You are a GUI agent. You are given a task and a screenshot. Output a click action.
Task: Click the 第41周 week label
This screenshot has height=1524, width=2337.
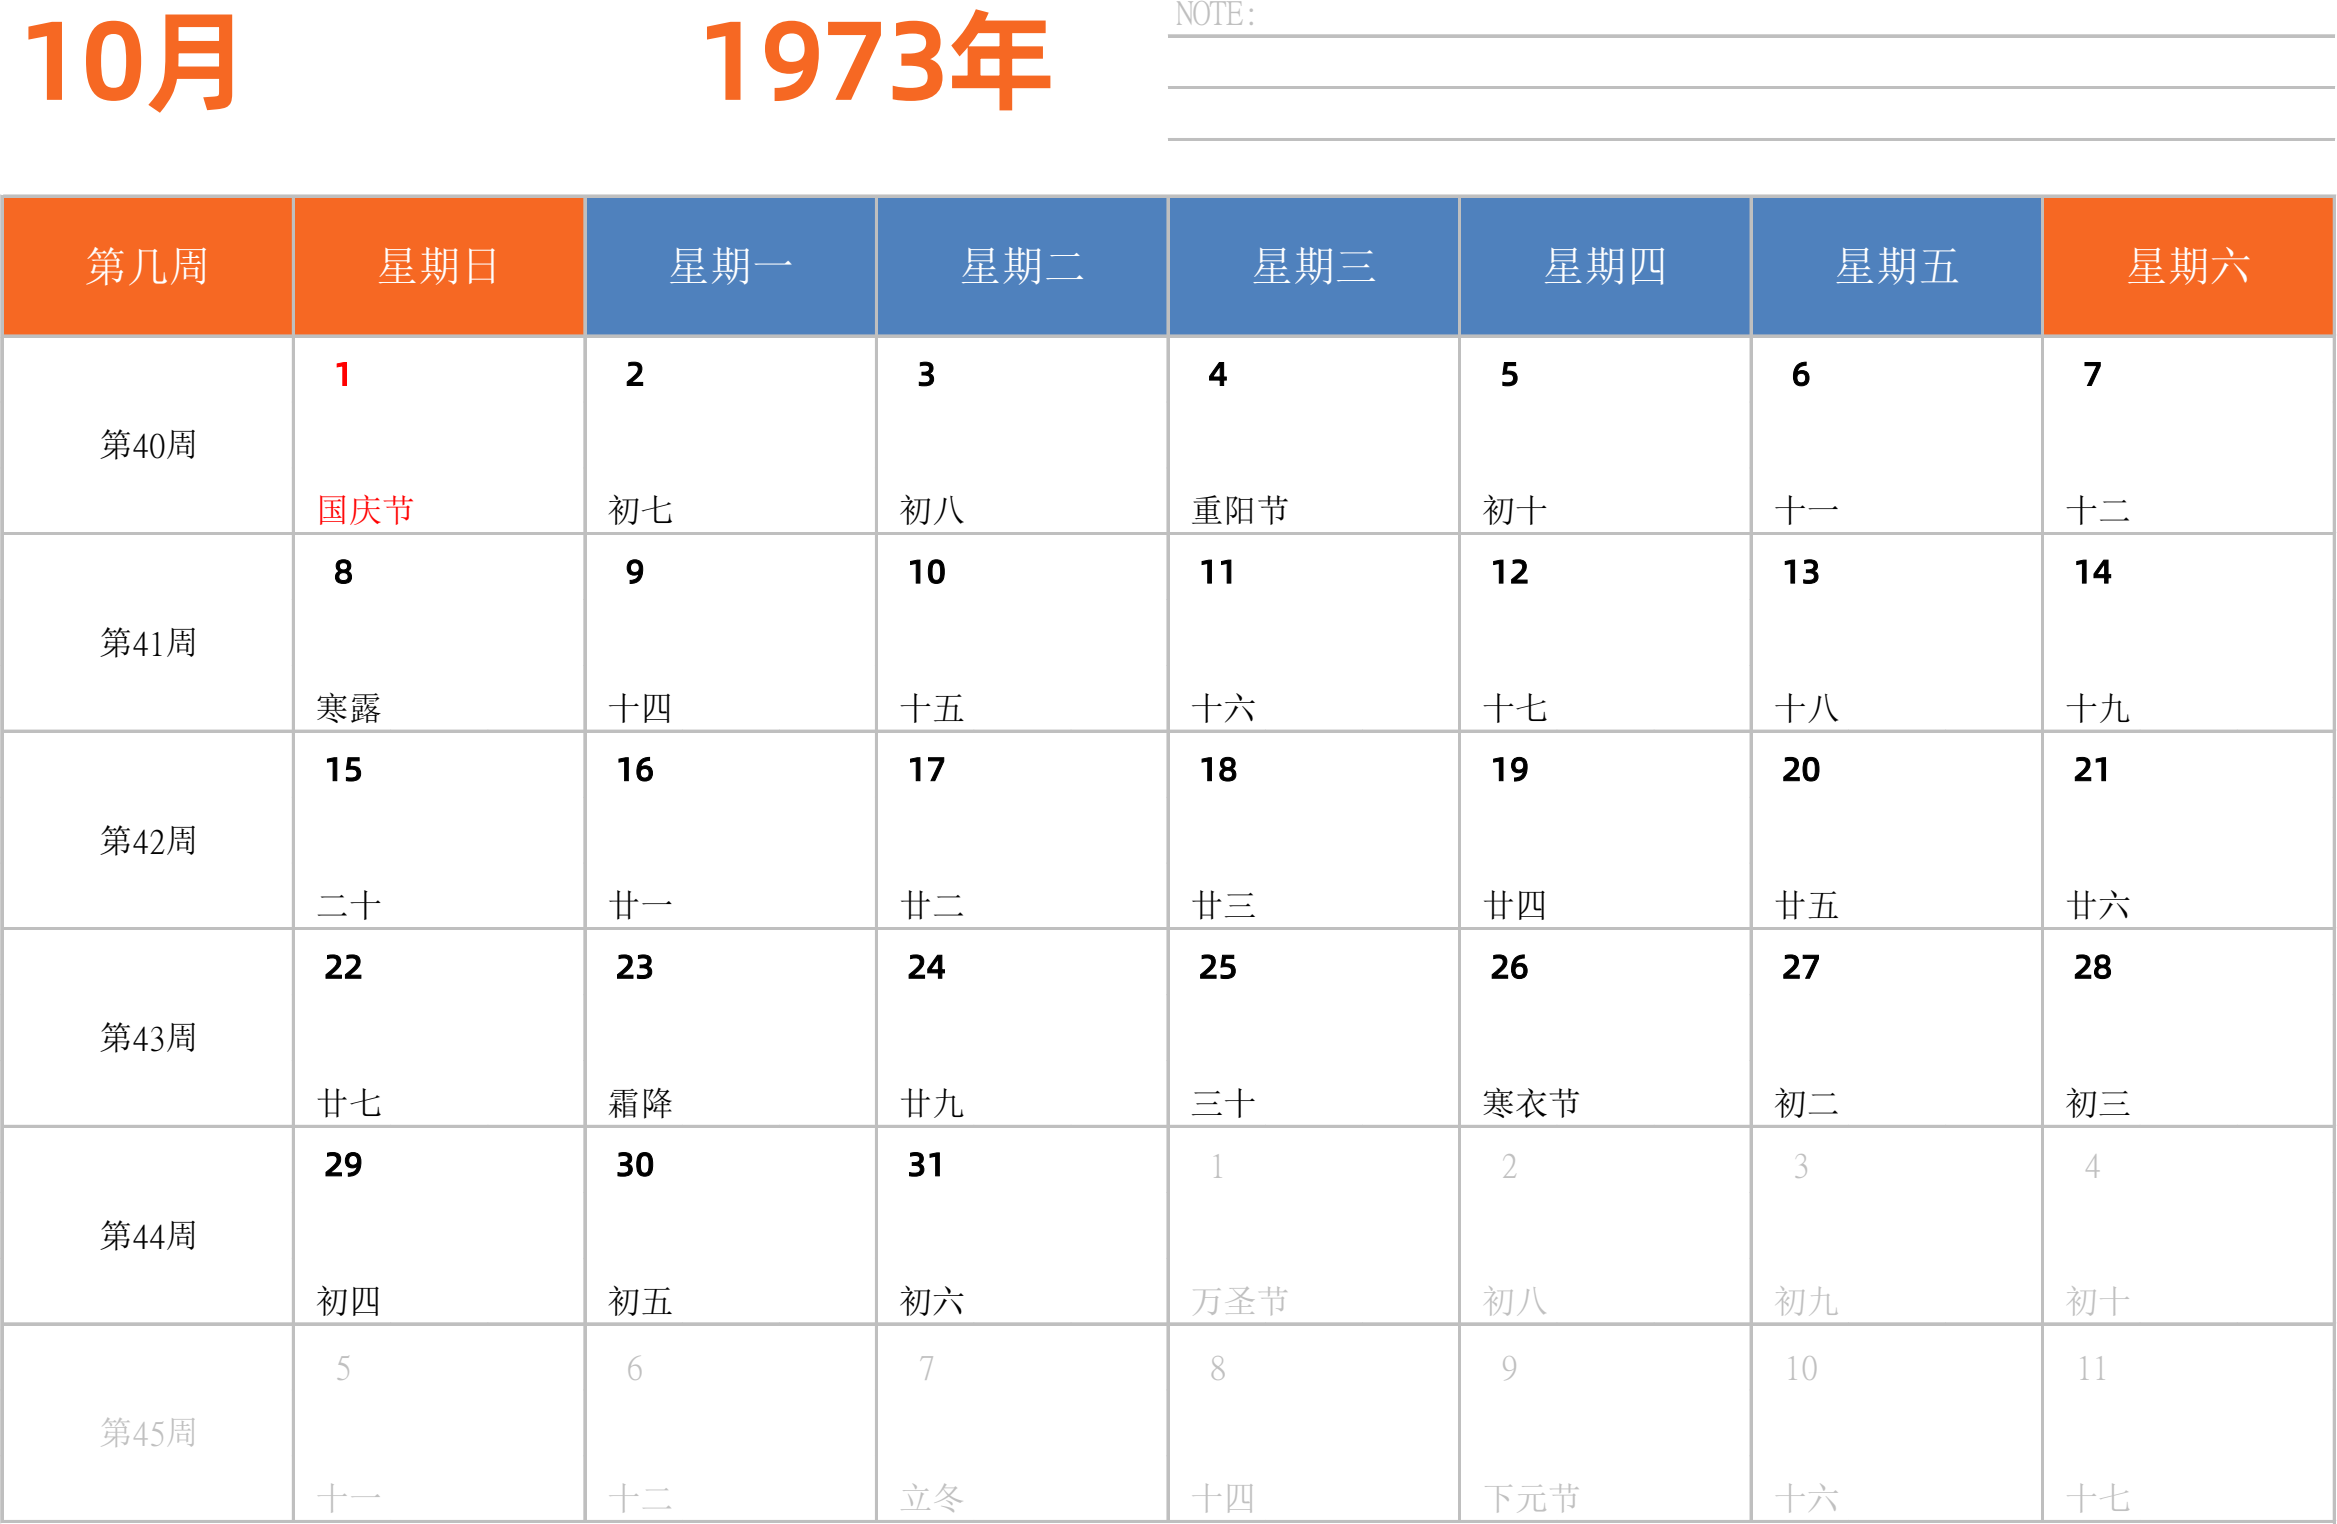(x=148, y=643)
